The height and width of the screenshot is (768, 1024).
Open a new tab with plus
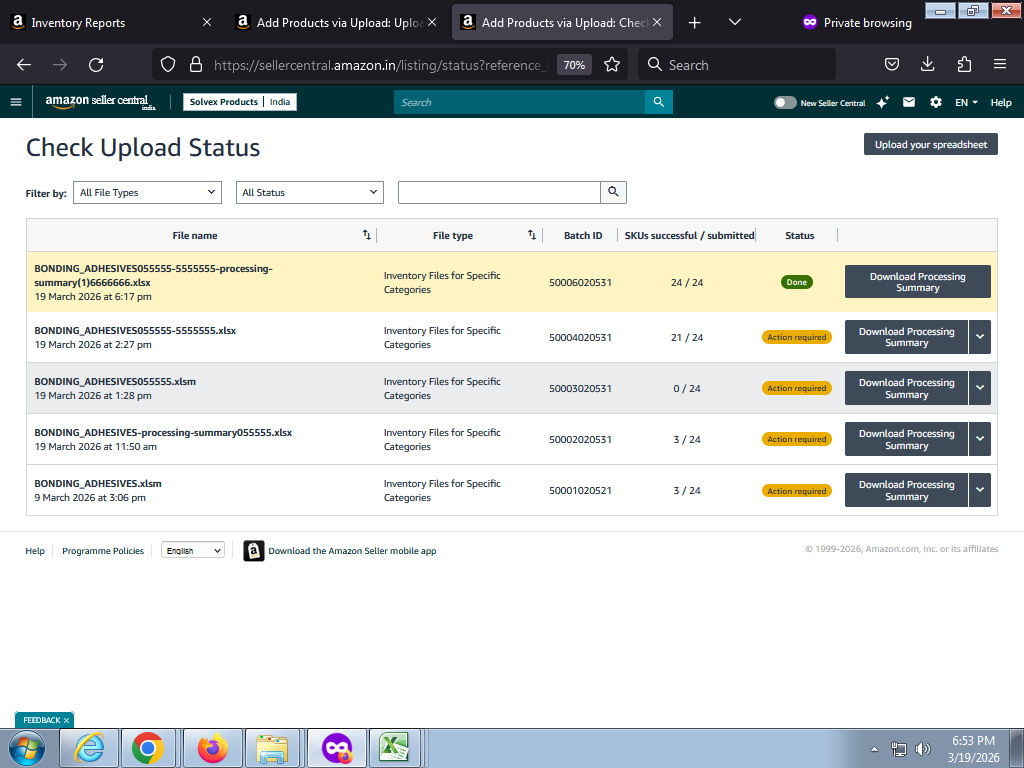(x=694, y=23)
